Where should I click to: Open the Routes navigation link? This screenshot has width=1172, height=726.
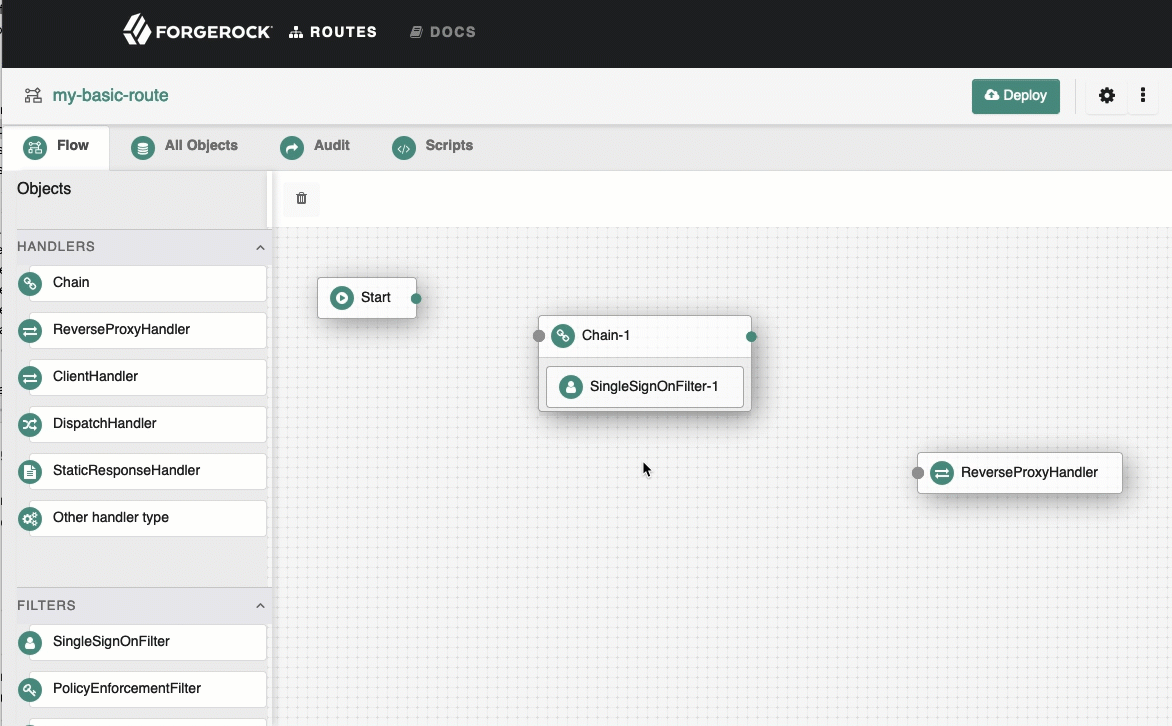point(333,31)
